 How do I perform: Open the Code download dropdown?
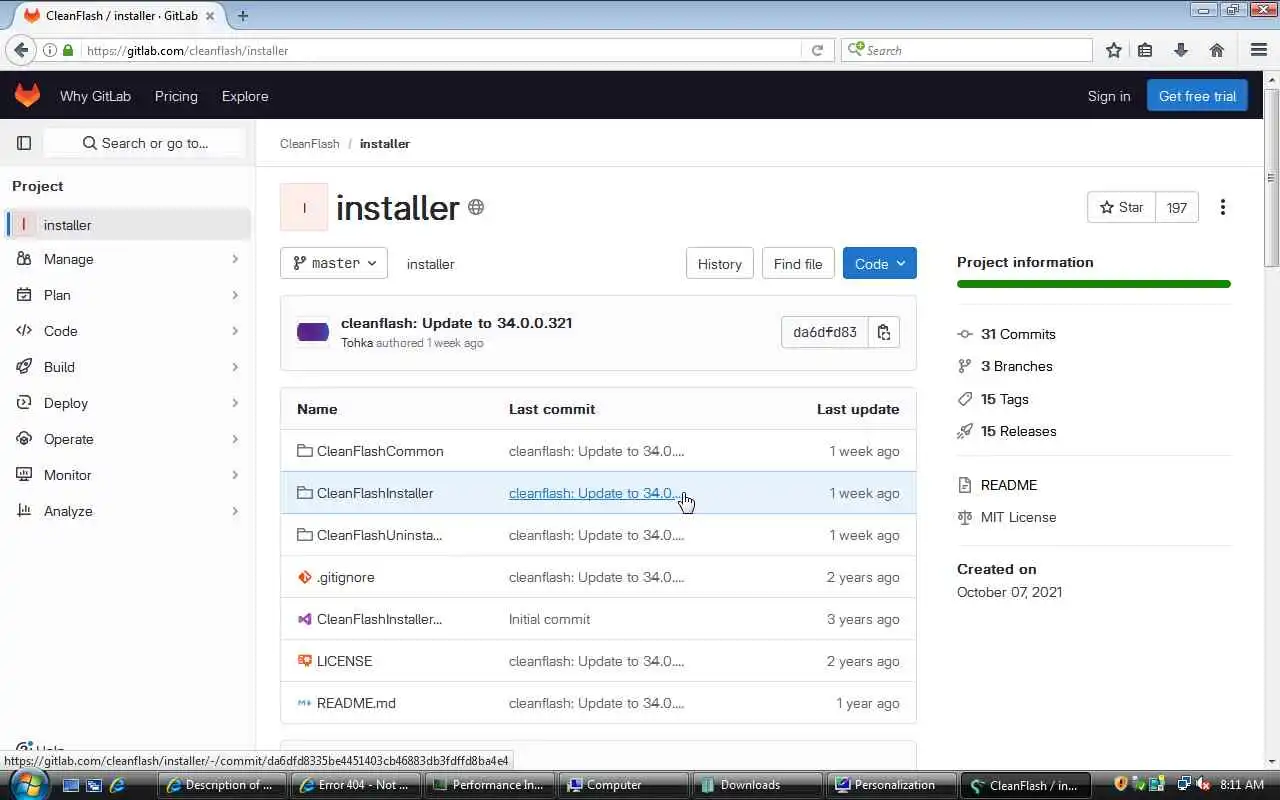880,264
